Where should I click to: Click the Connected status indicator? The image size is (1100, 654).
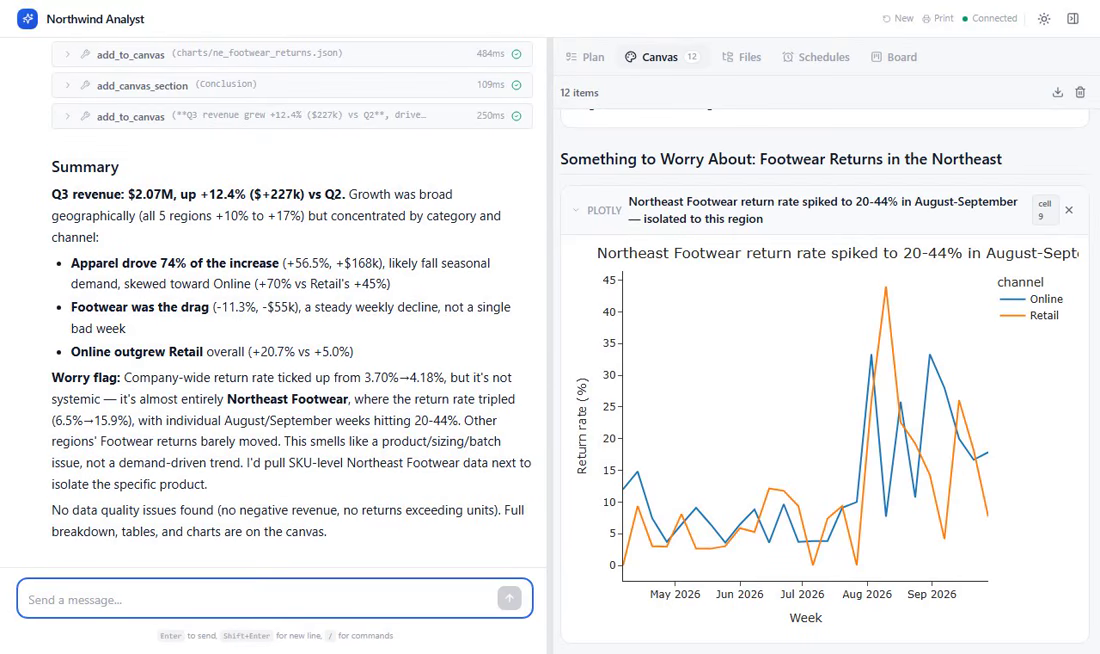990,18
